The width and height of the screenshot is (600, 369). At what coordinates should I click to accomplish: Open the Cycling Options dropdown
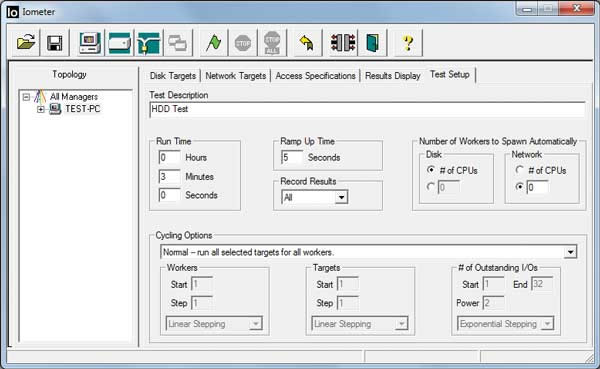(570, 252)
